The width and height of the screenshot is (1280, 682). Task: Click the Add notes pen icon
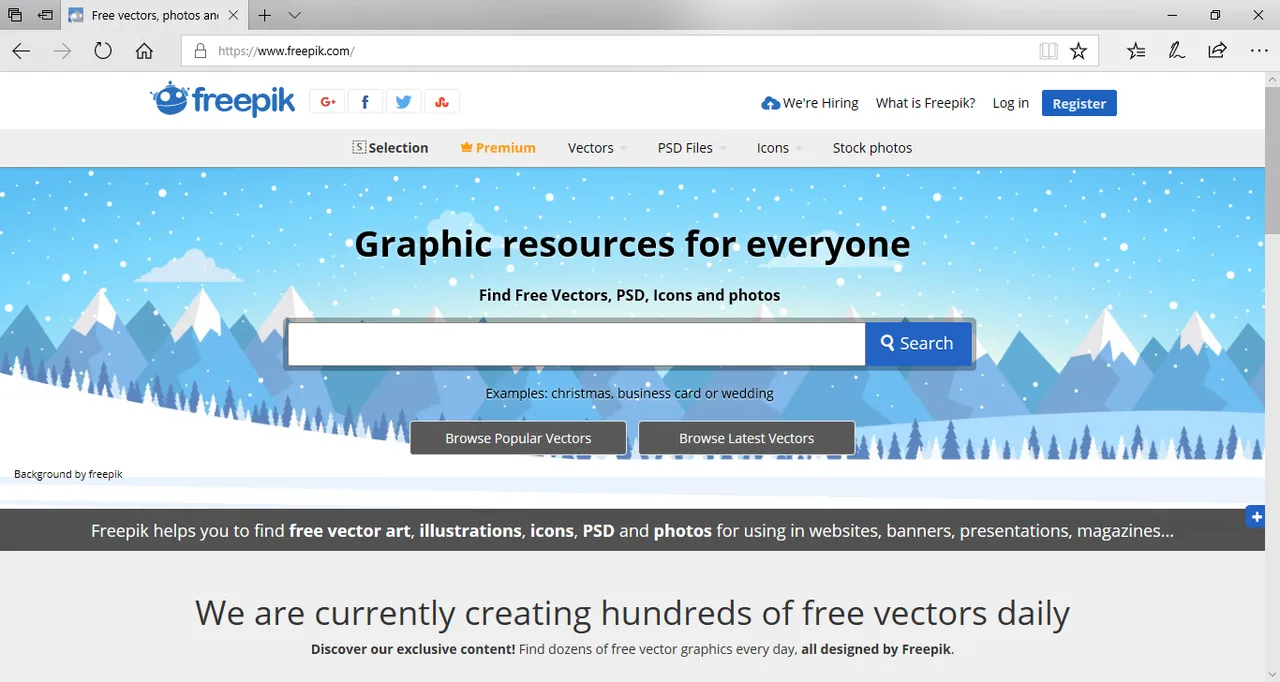pyautogui.click(x=1177, y=51)
